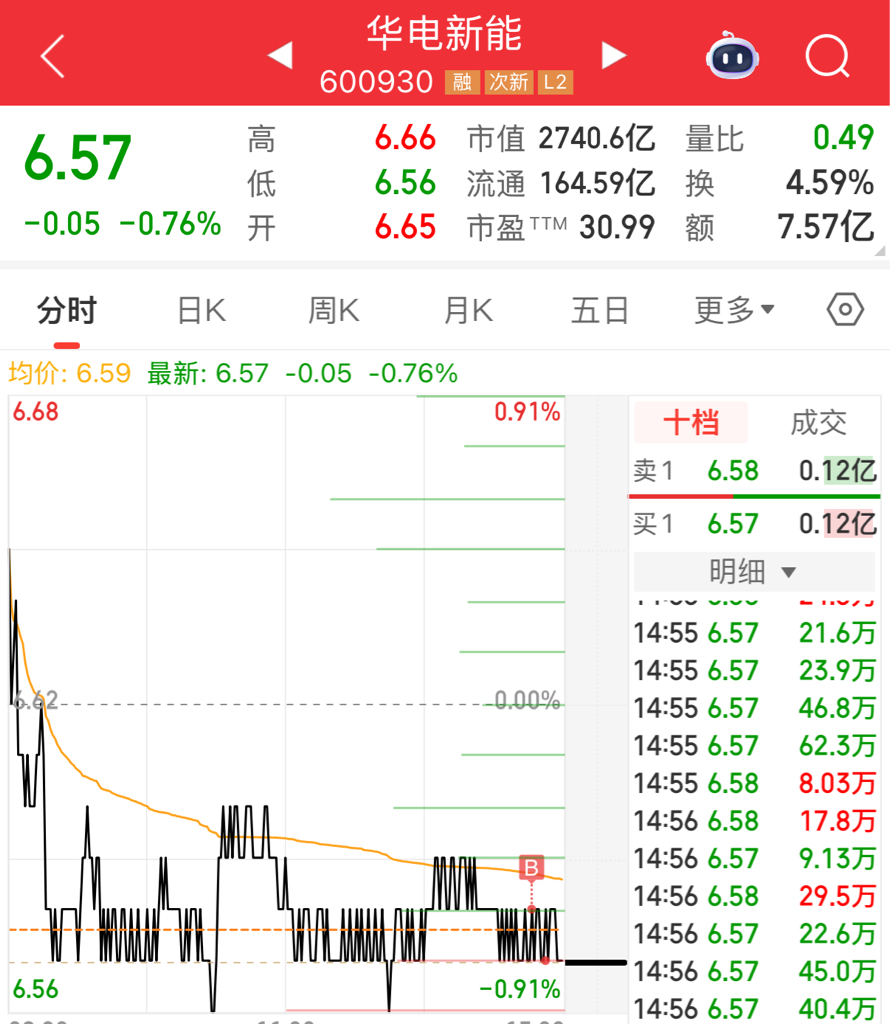The height and width of the screenshot is (1024, 890).
Task: Tap the average price 均价: 6.59
Action: tap(70, 374)
